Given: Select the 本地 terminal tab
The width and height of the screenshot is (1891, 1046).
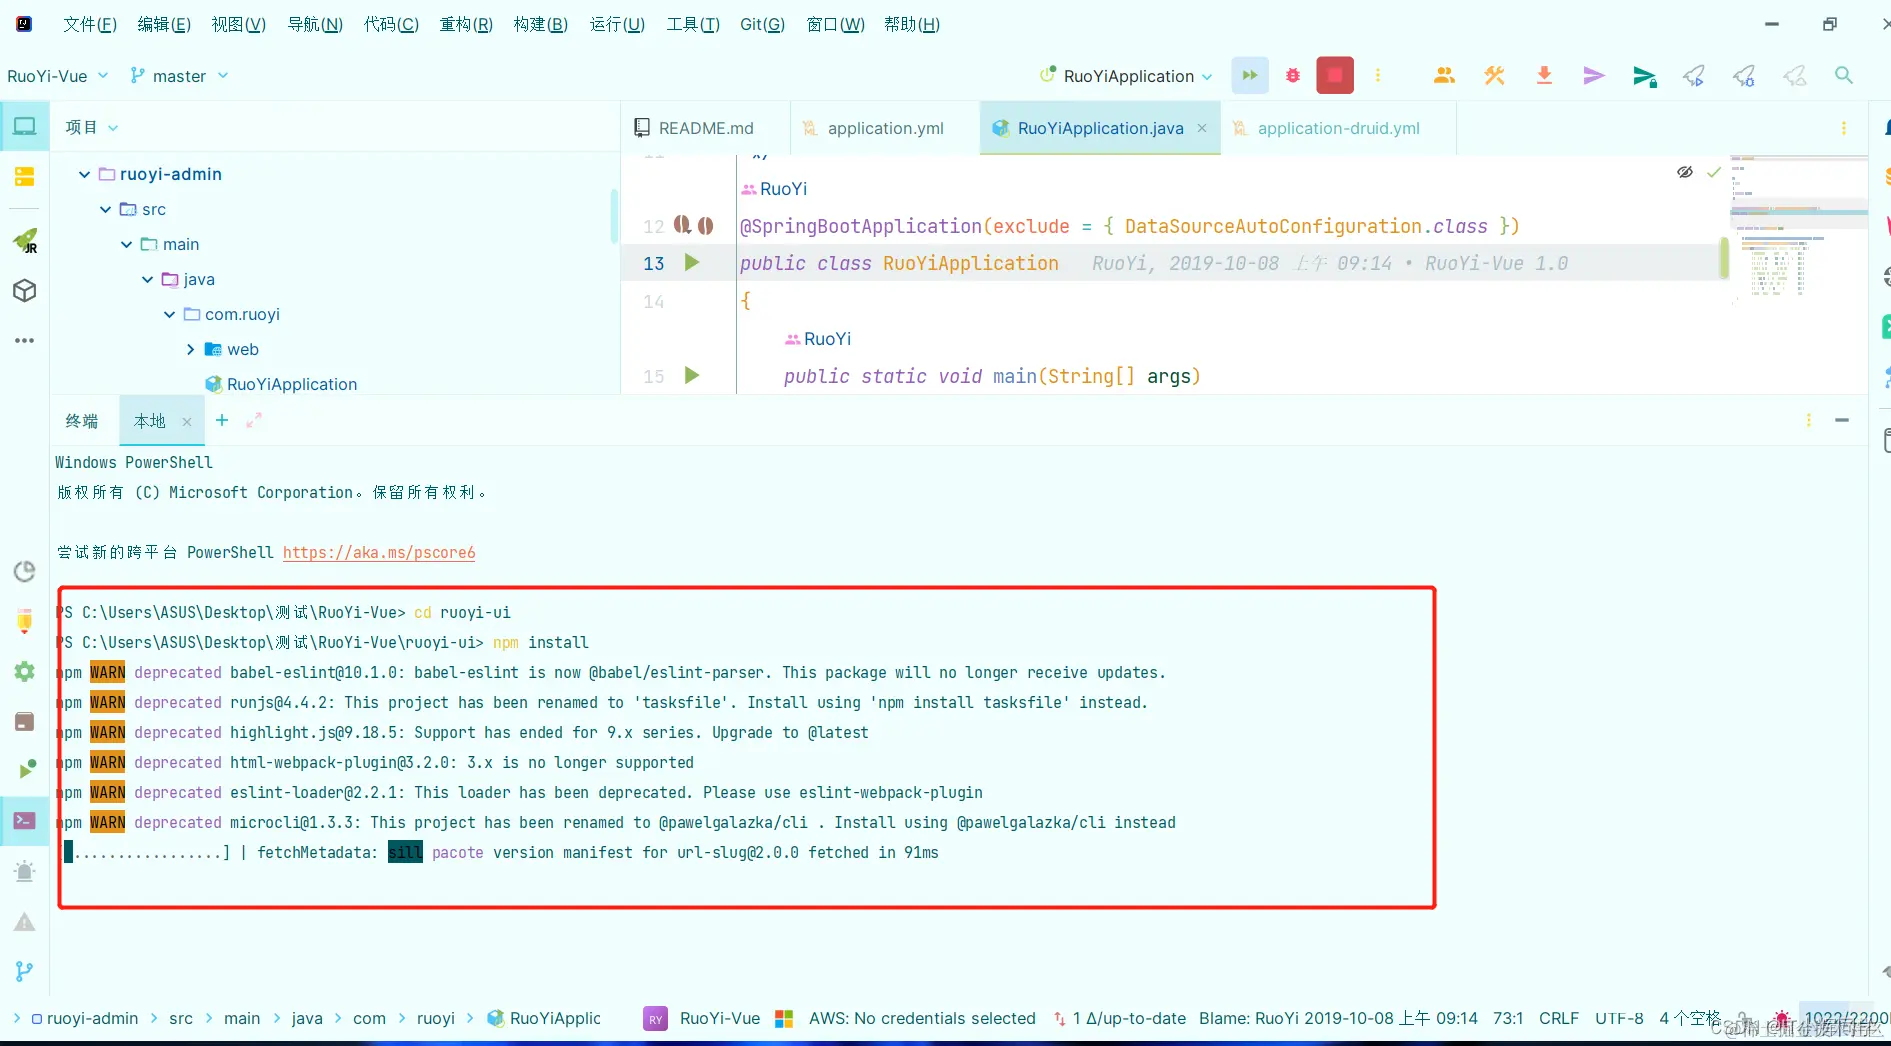Looking at the screenshot, I should pyautogui.click(x=150, y=421).
